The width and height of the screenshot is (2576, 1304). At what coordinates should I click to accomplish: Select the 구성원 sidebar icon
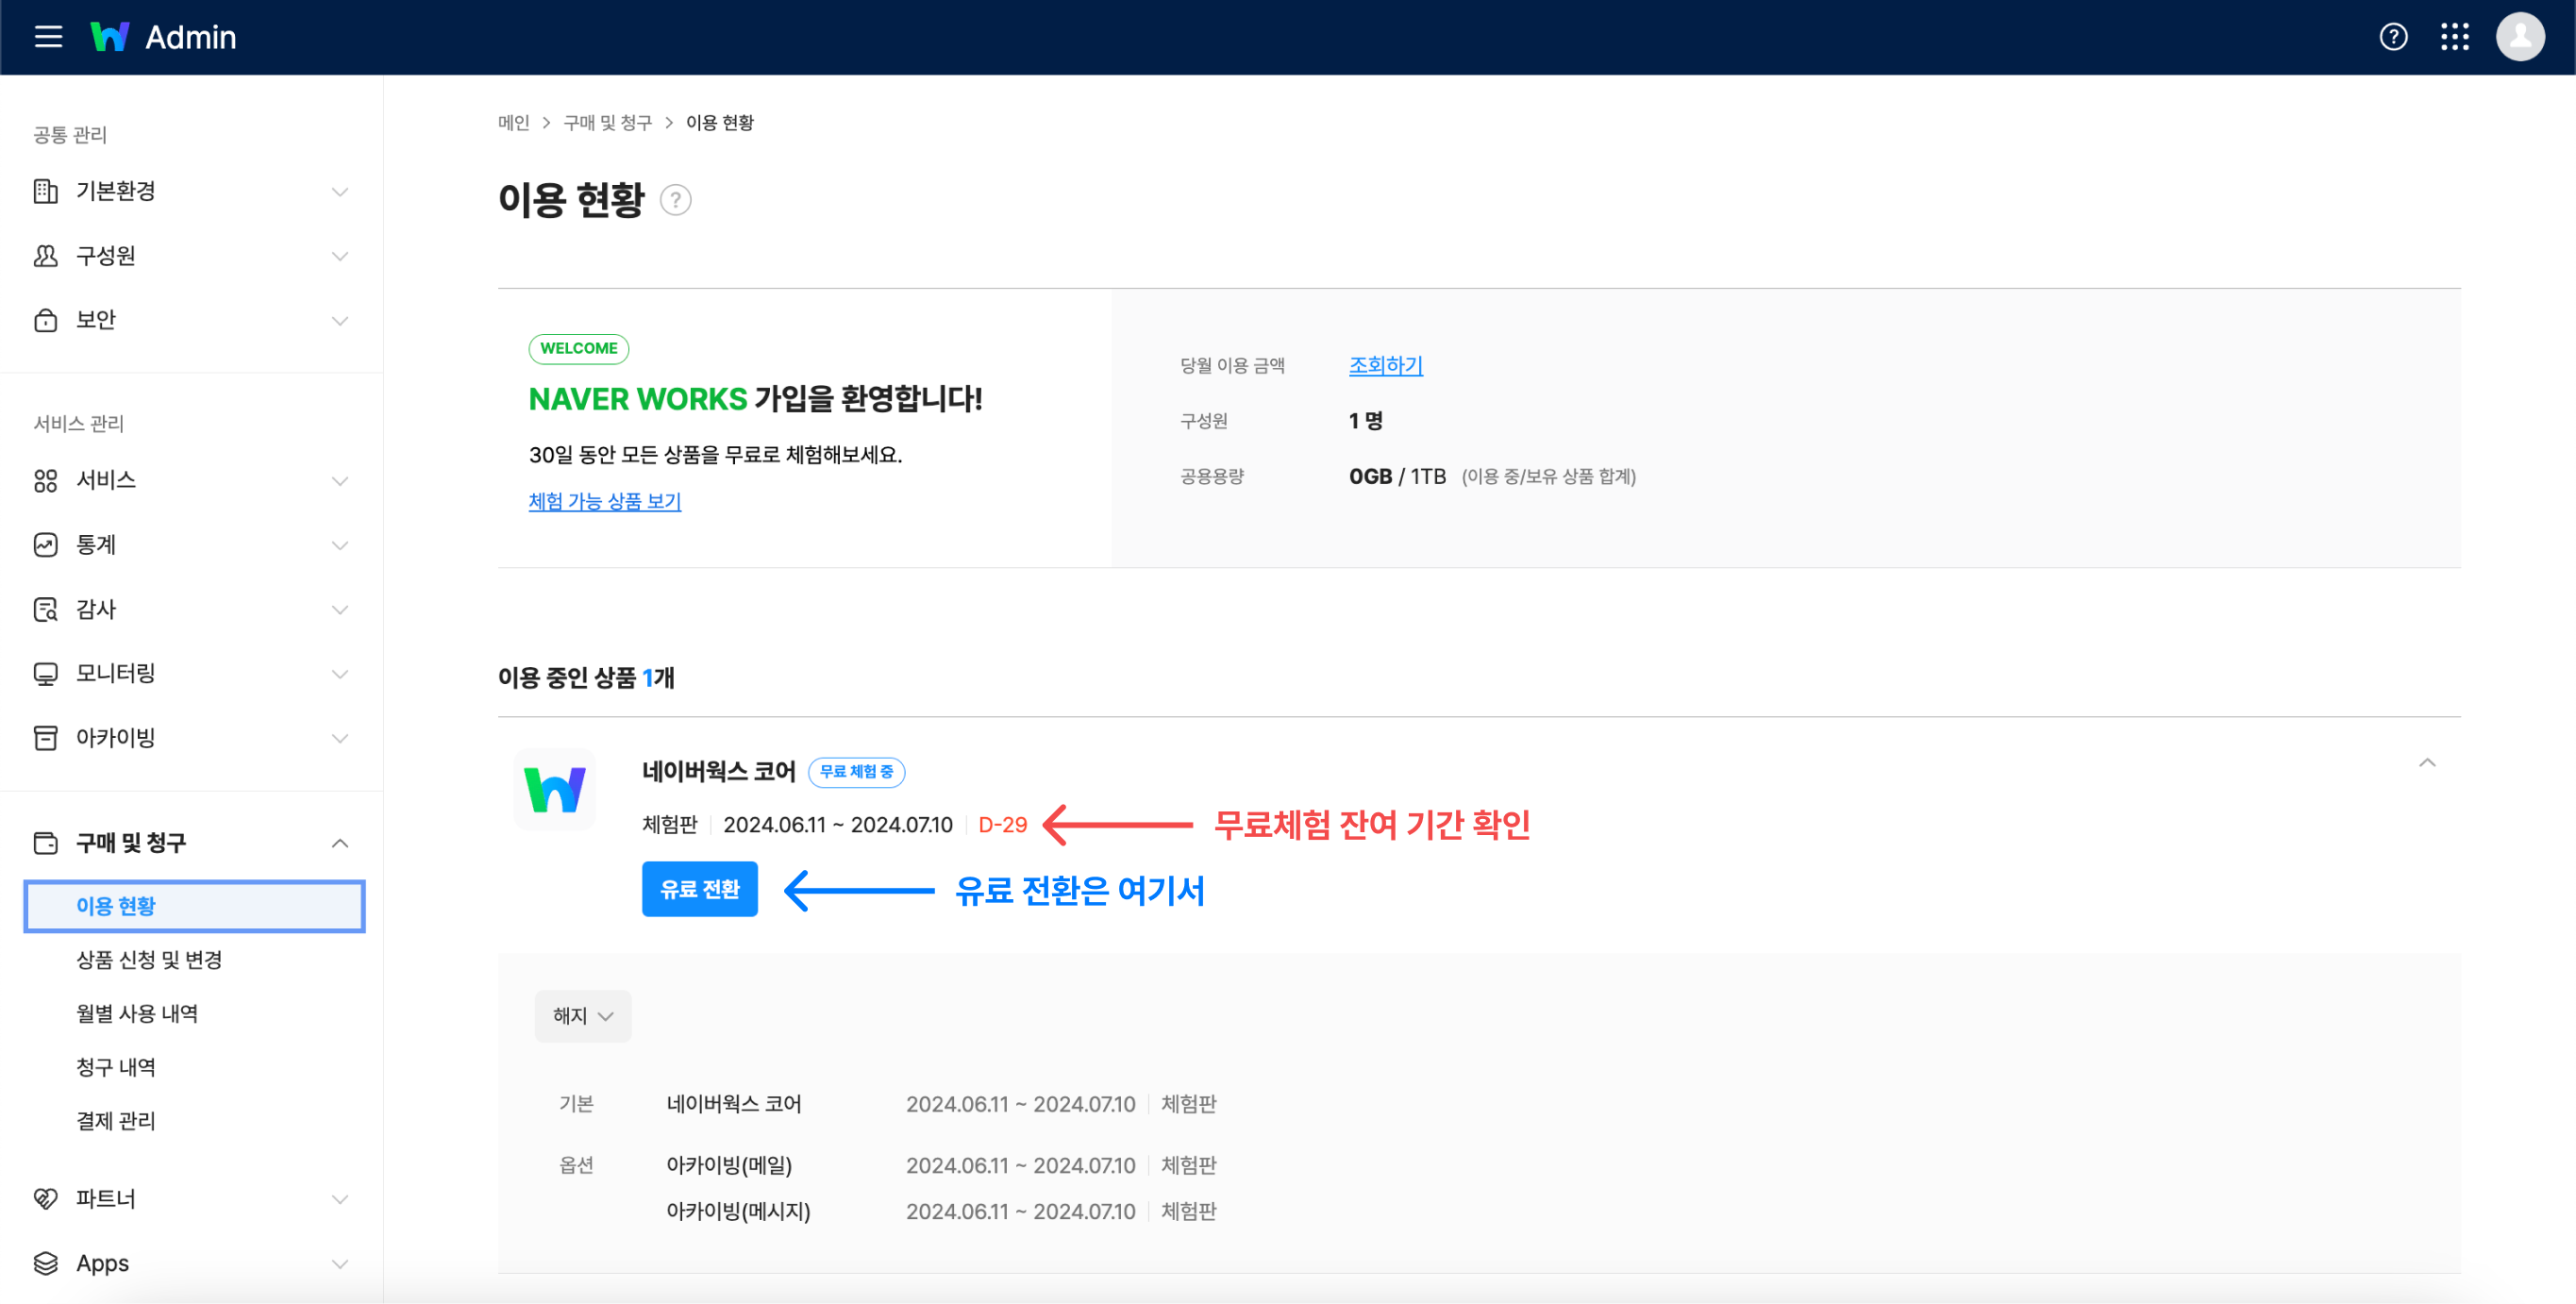pyautogui.click(x=45, y=256)
